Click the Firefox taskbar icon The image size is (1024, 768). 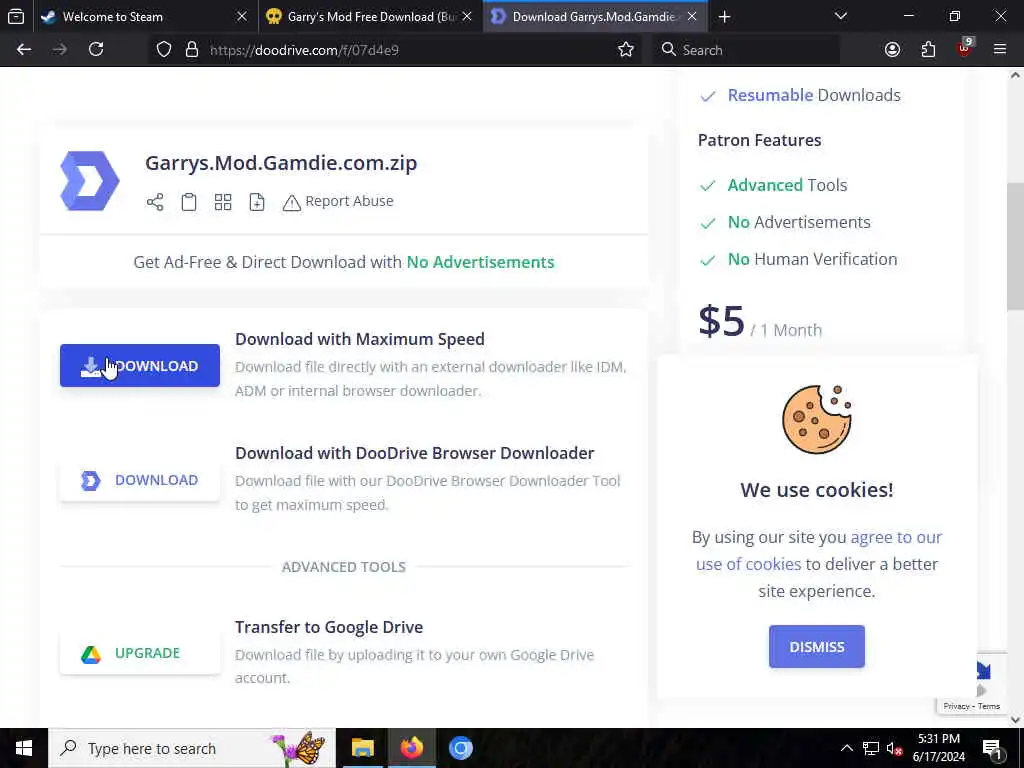(412, 748)
